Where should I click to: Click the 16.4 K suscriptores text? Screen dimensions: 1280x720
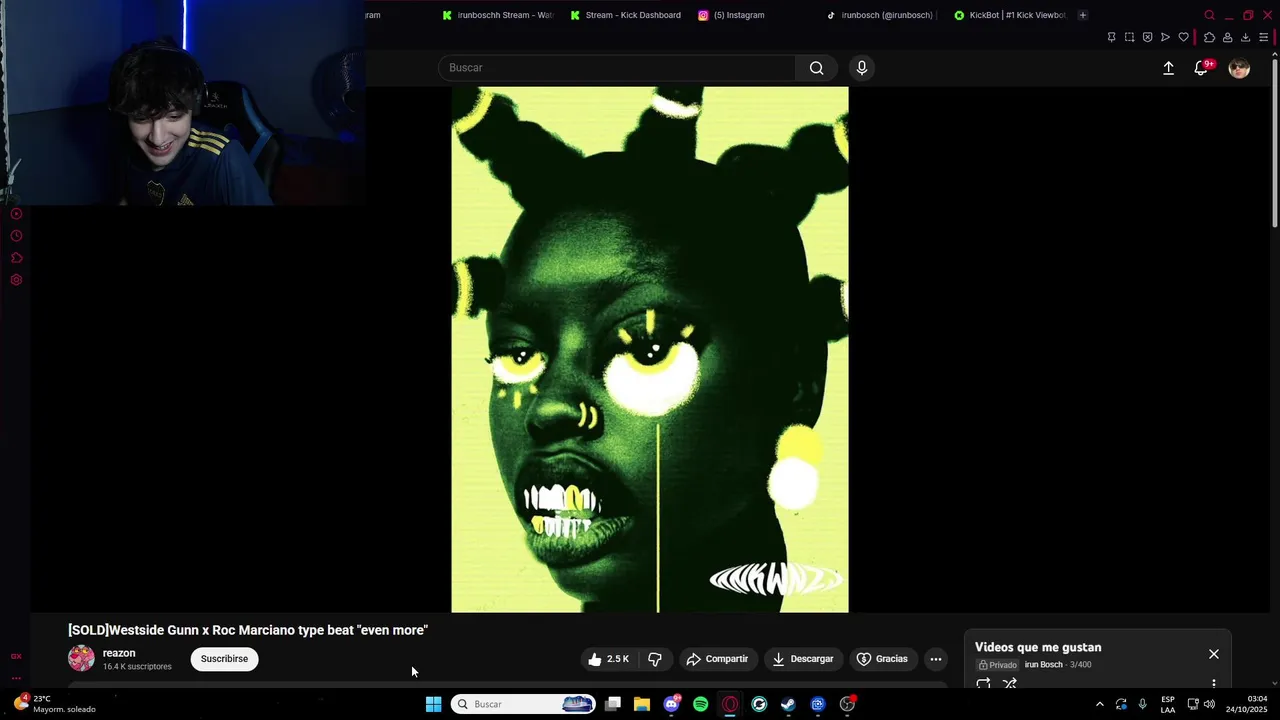(137, 667)
